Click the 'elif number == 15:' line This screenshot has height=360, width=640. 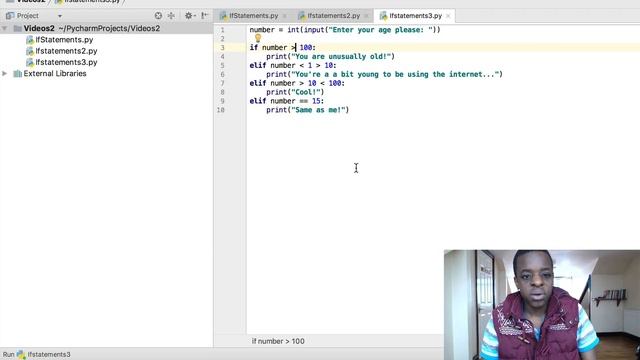click(287, 101)
